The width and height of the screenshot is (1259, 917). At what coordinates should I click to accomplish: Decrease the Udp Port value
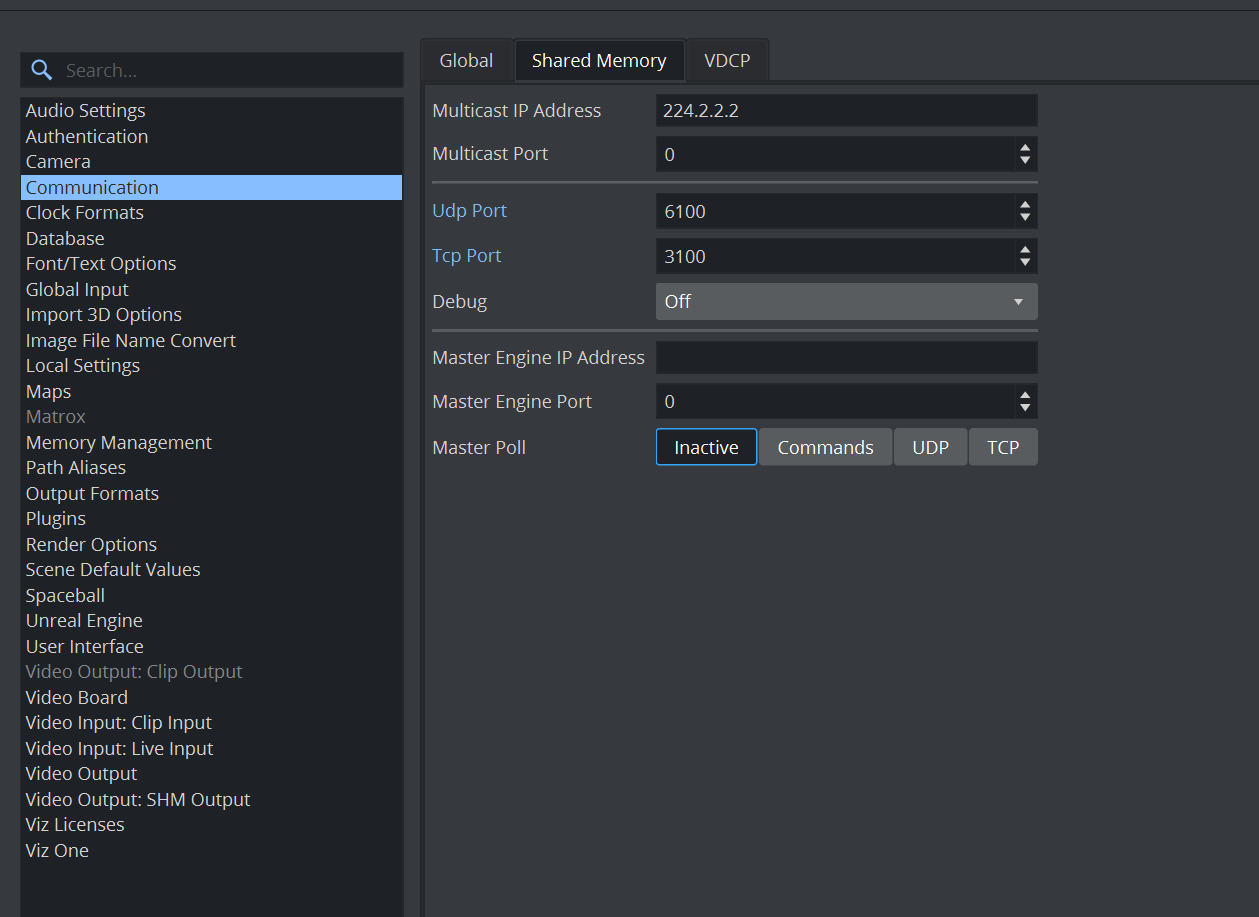(1024, 217)
